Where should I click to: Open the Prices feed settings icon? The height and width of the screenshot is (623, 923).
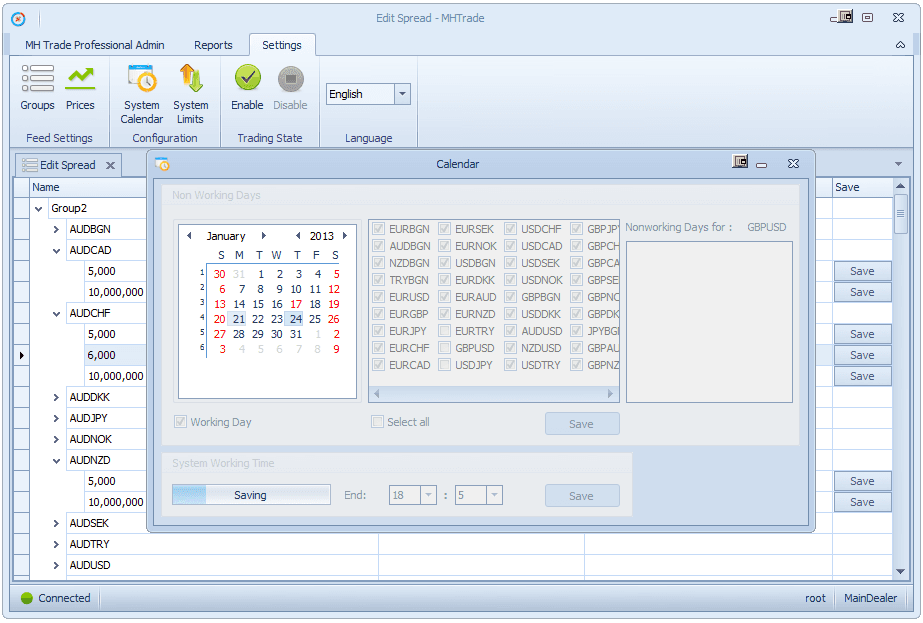click(x=80, y=88)
